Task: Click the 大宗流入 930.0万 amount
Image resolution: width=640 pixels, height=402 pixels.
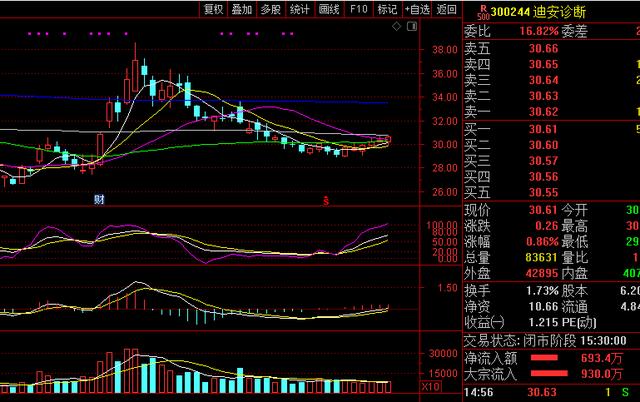Action: coord(602,374)
